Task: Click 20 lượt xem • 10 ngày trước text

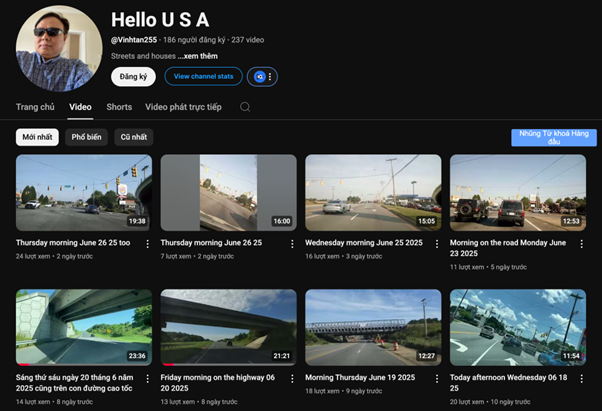Action: [490, 402]
